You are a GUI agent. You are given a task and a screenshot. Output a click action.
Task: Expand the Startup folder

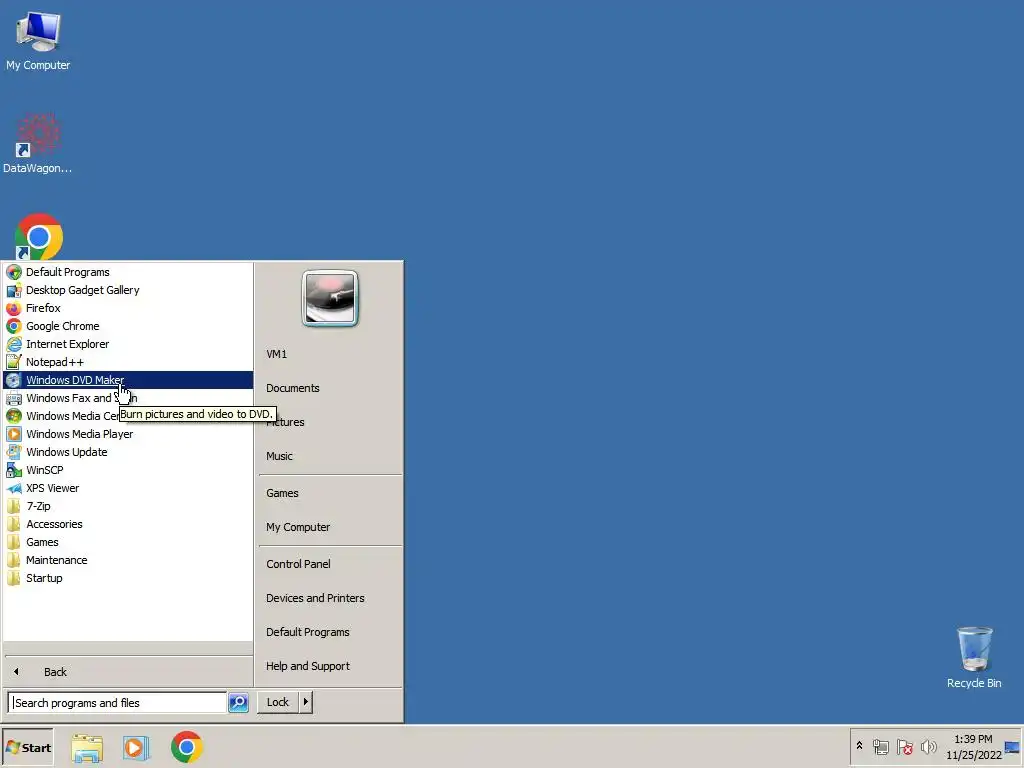(x=128, y=578)
